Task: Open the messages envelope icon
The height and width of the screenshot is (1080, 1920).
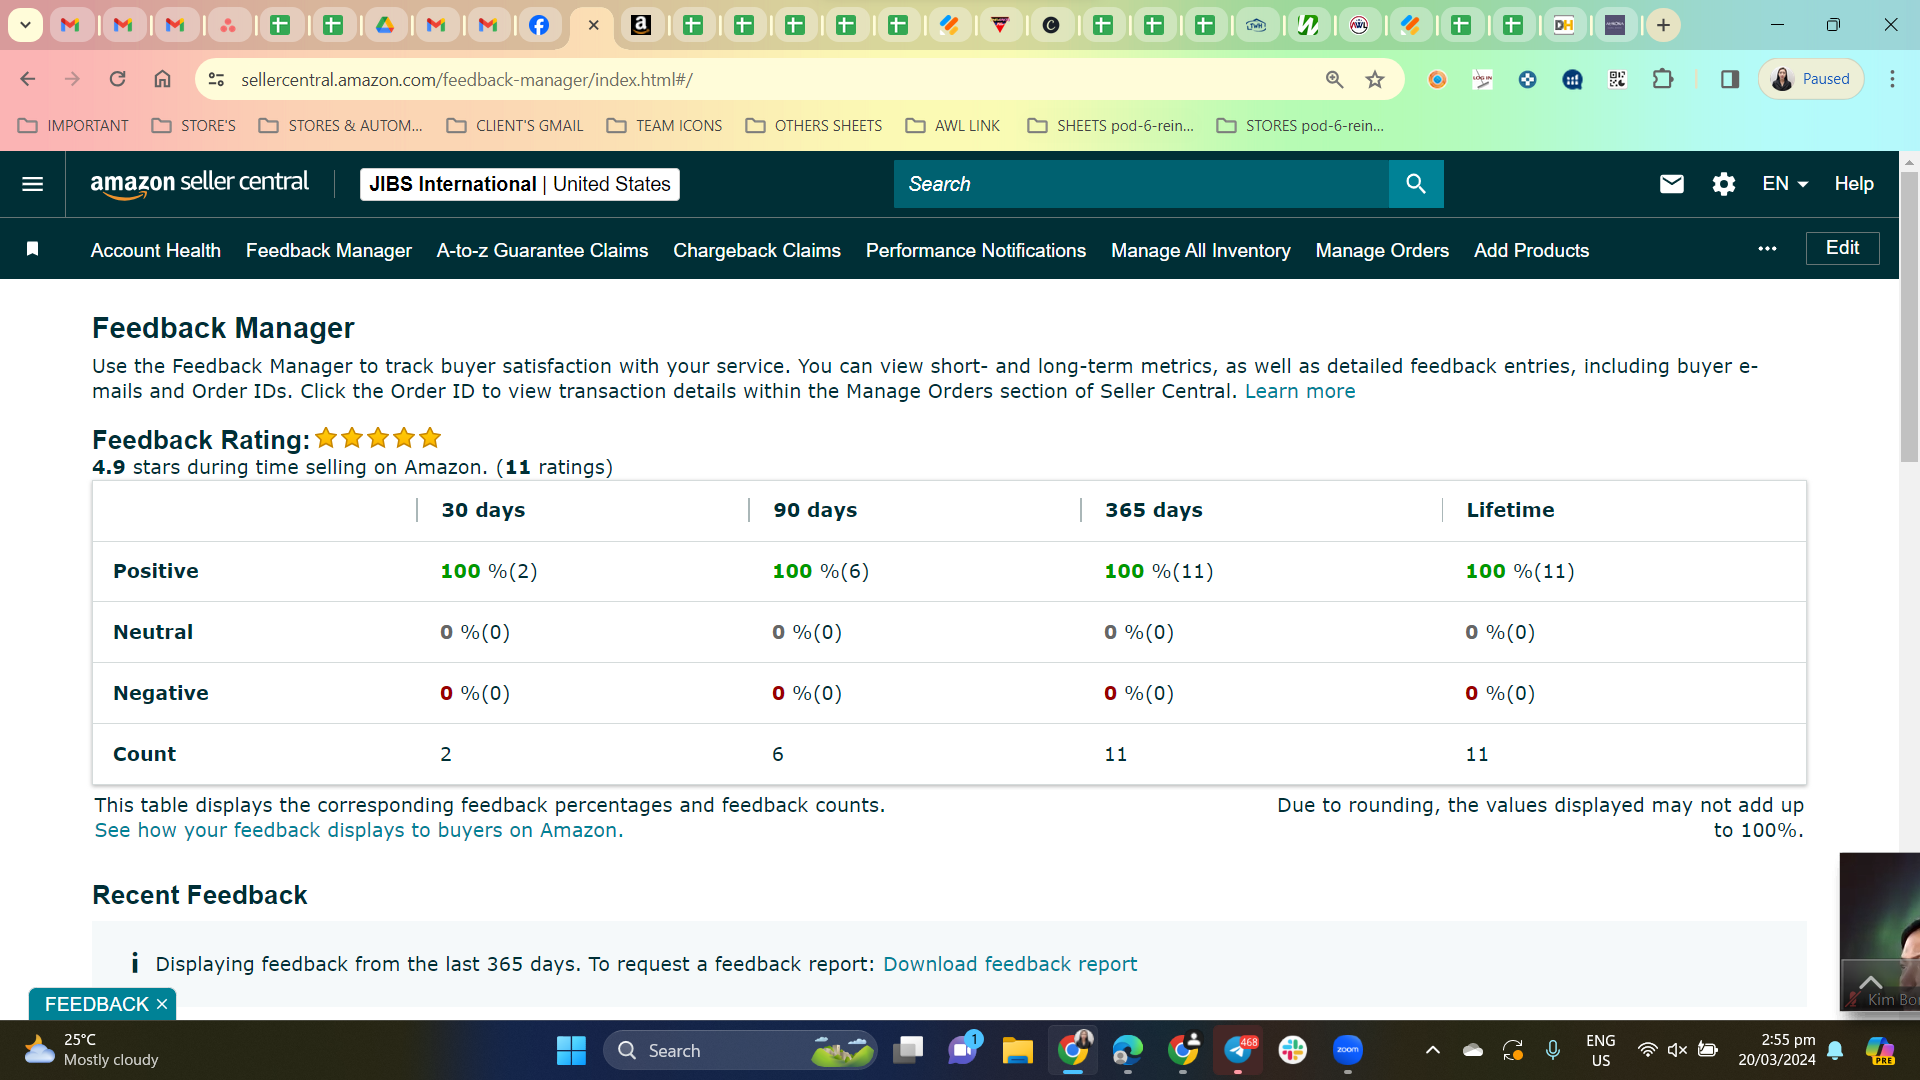Action: pyautogui.click(x=1671, y=184)
